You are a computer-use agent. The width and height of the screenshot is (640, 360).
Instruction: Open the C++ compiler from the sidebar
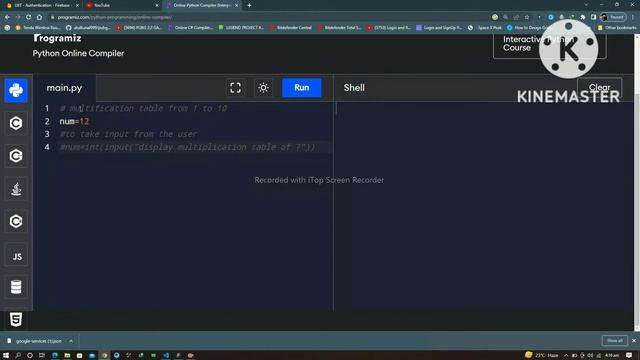pyautogui.click(x=16, y=156)
